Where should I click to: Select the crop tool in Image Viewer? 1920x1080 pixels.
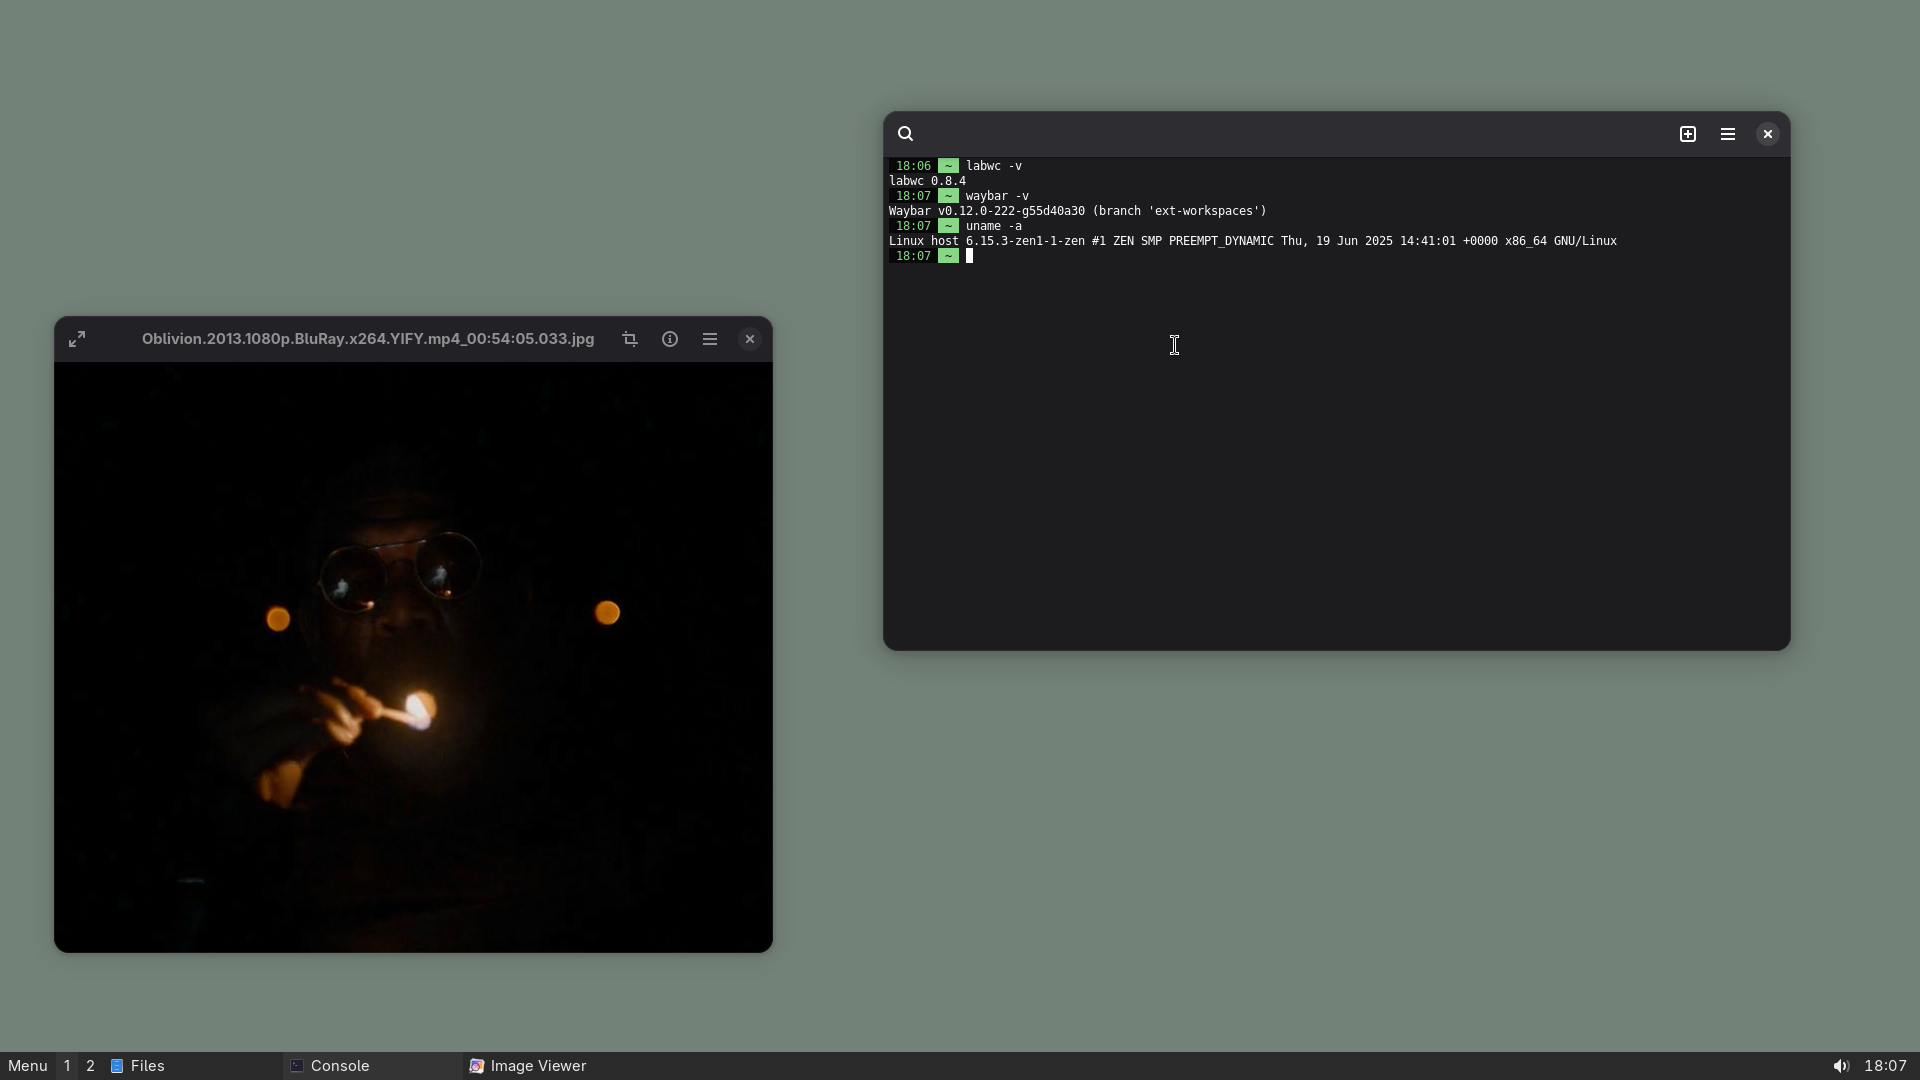point(630,339)
